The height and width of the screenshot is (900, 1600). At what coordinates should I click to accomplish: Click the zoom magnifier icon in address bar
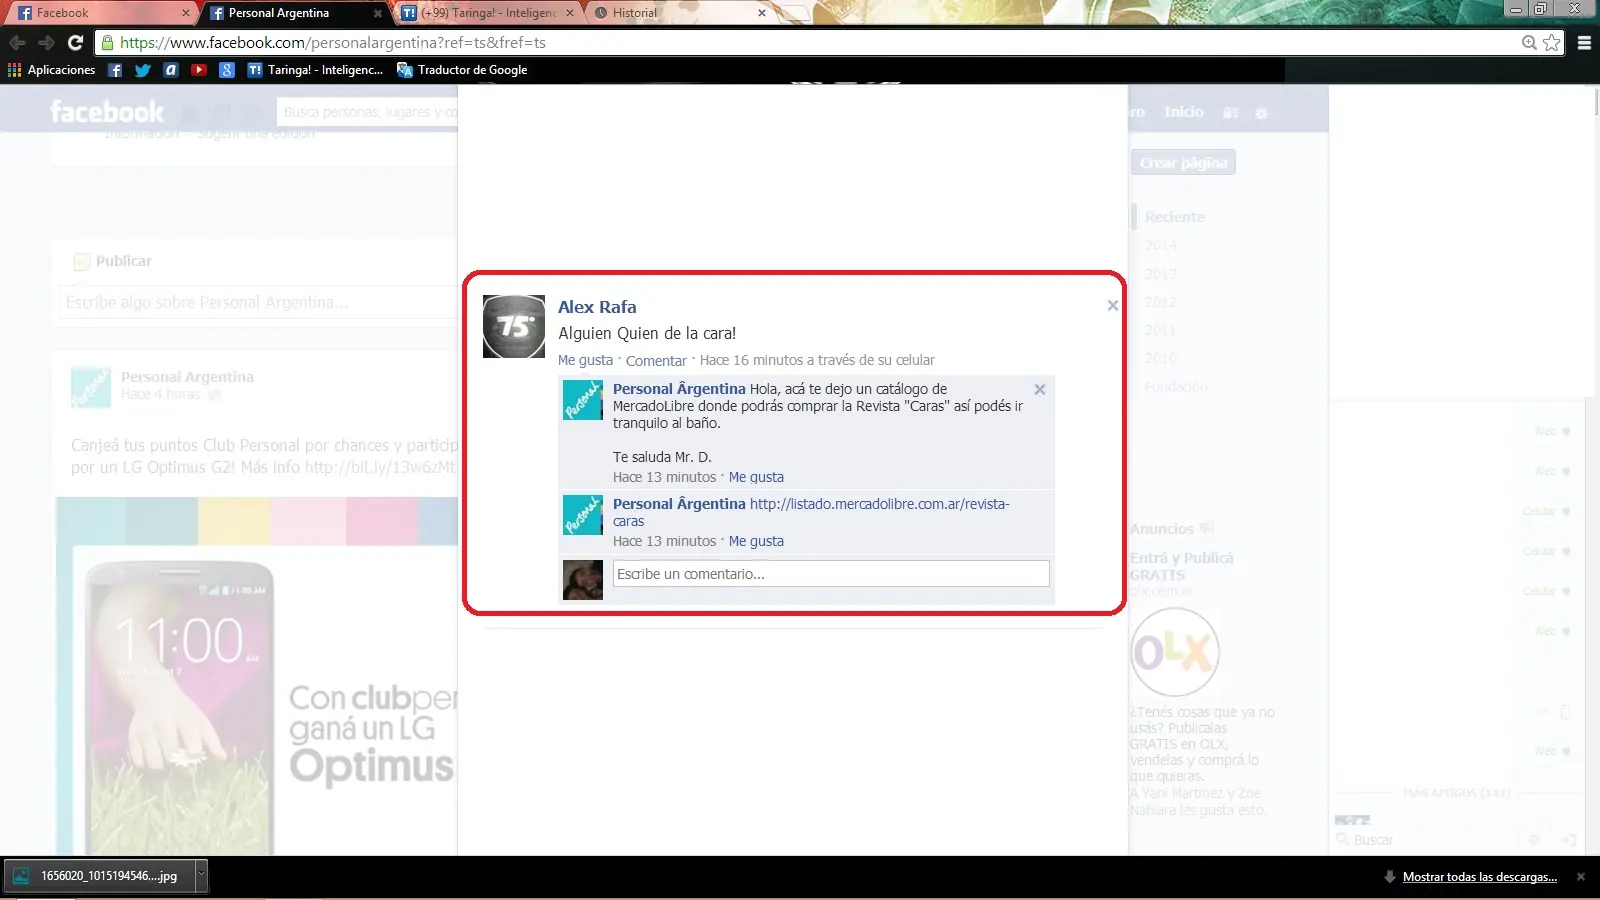1529,43
